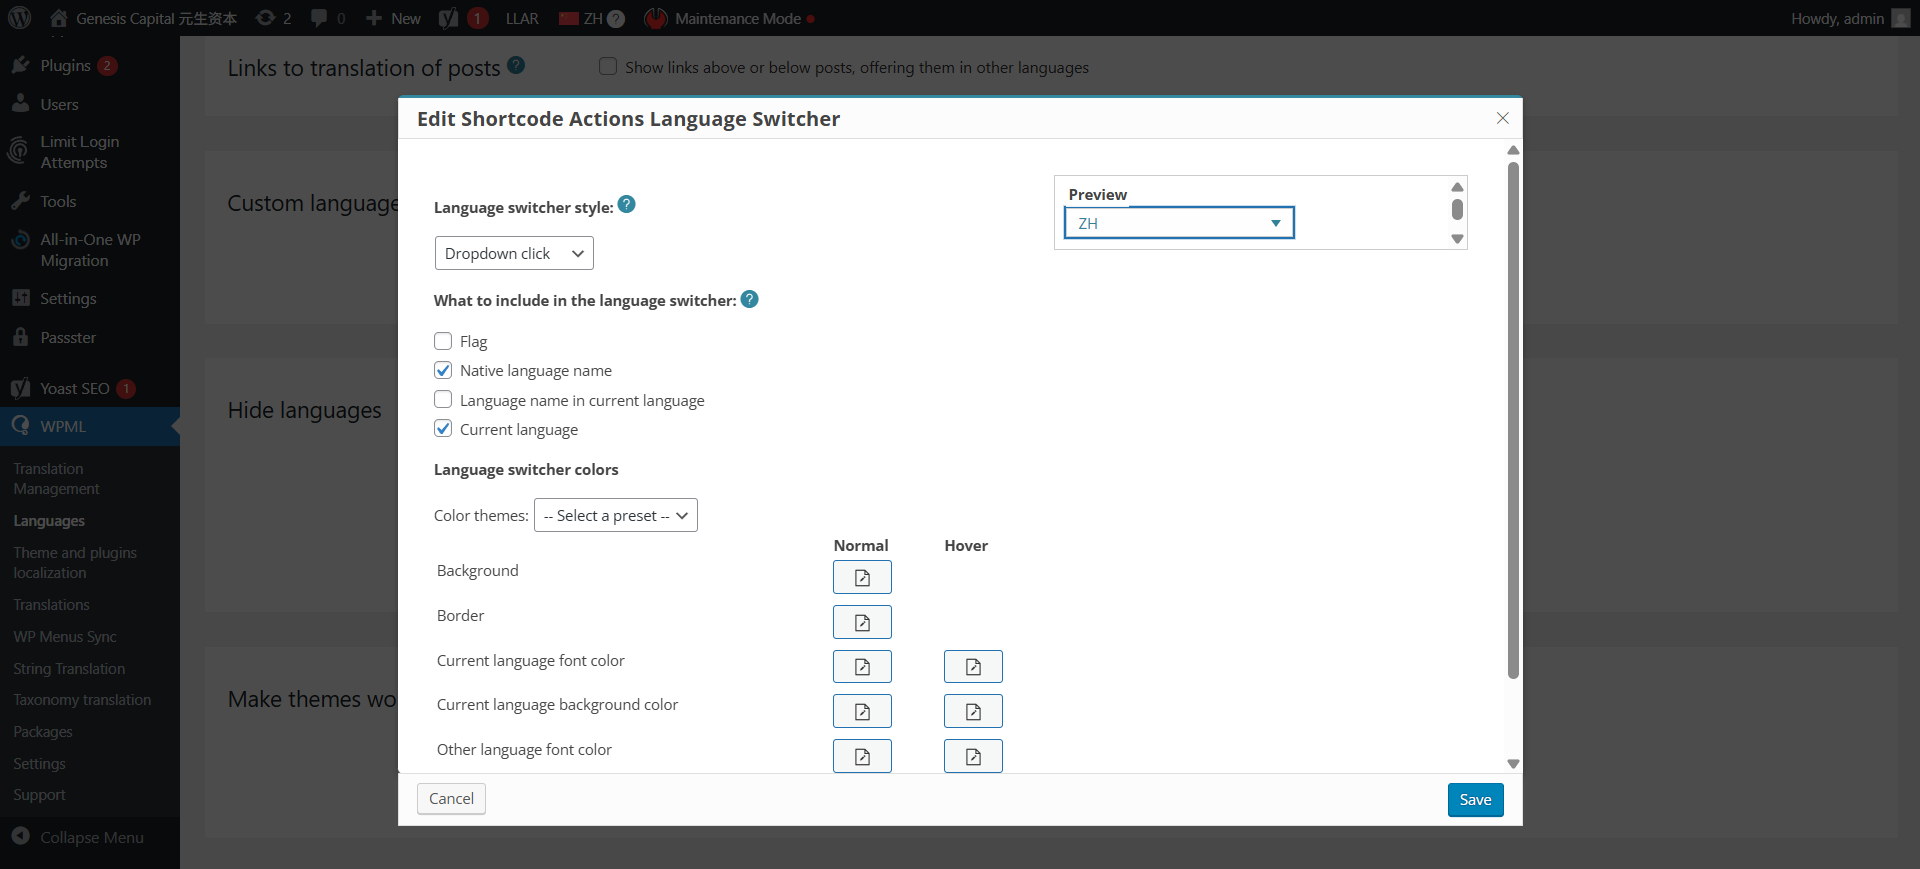This screenshot has width=1920, height=869.
Task: Click help icon beside Language switcher style
Action: click(627, 205)
